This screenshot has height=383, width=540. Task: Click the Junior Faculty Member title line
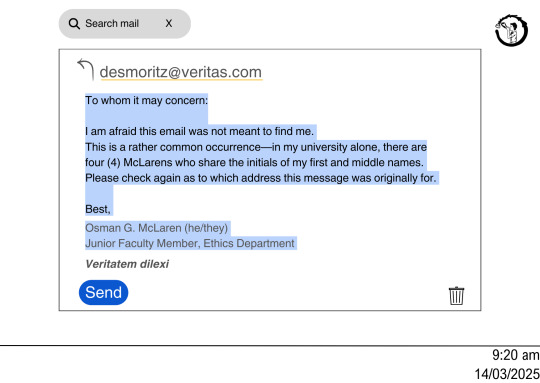190,244
